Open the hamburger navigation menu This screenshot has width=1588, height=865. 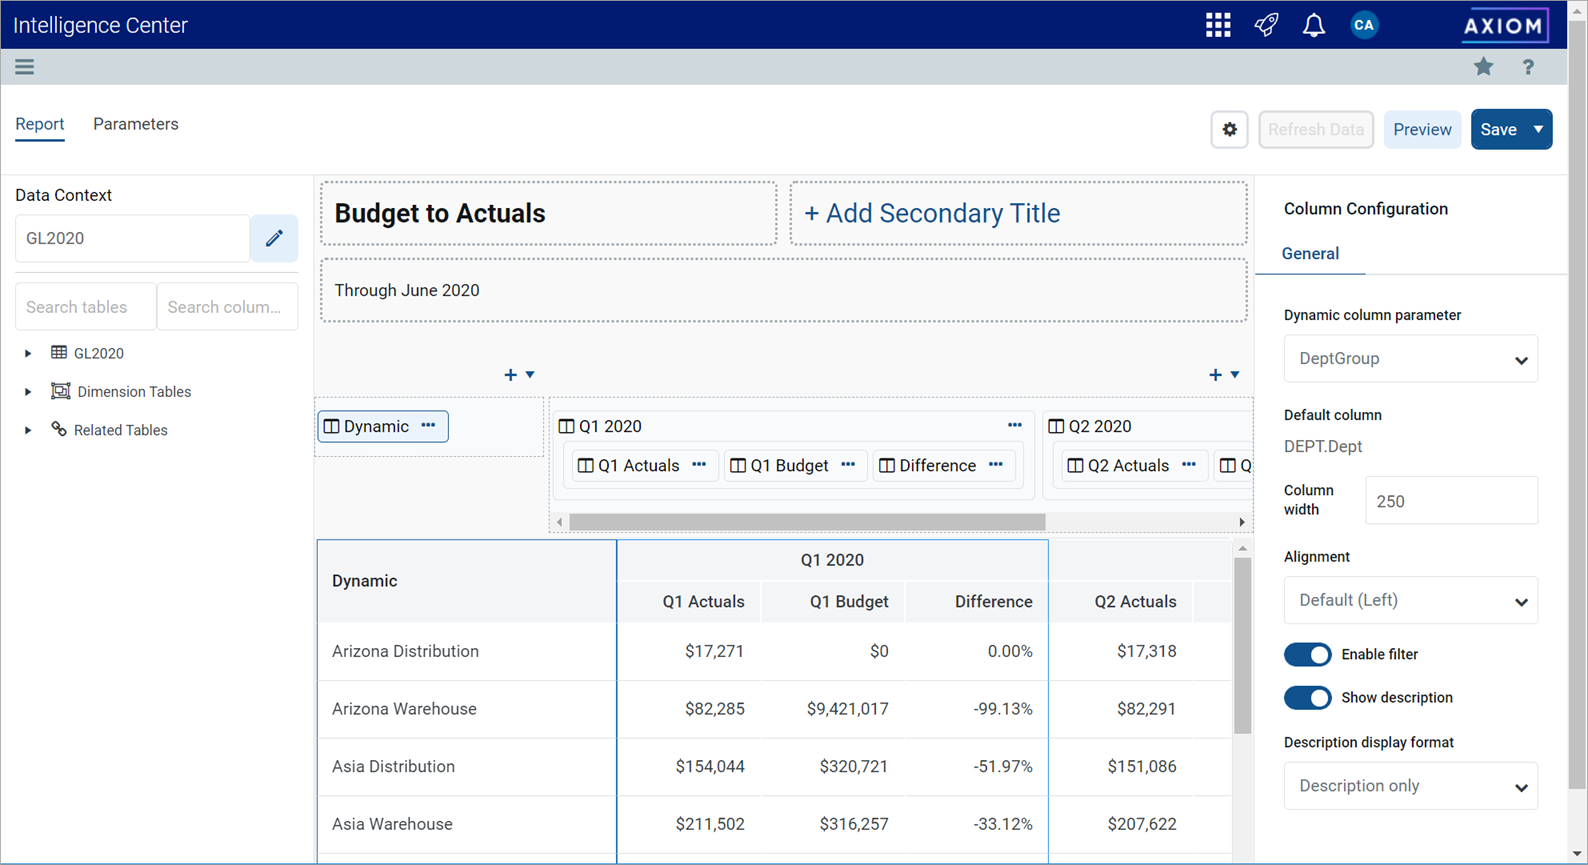point(25,67)
